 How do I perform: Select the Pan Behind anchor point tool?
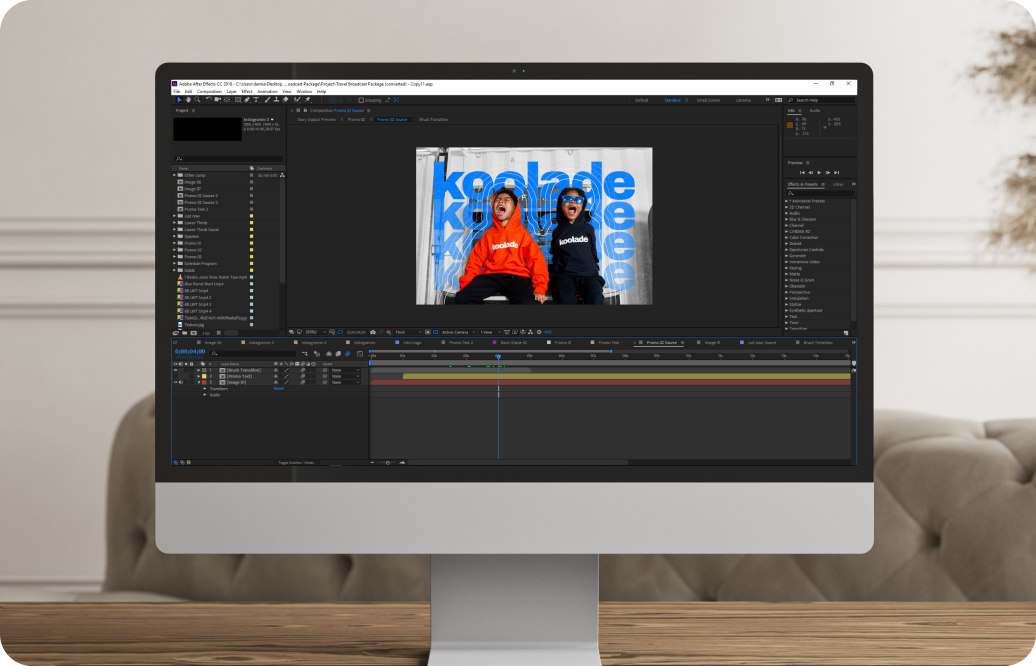(227, 100)
